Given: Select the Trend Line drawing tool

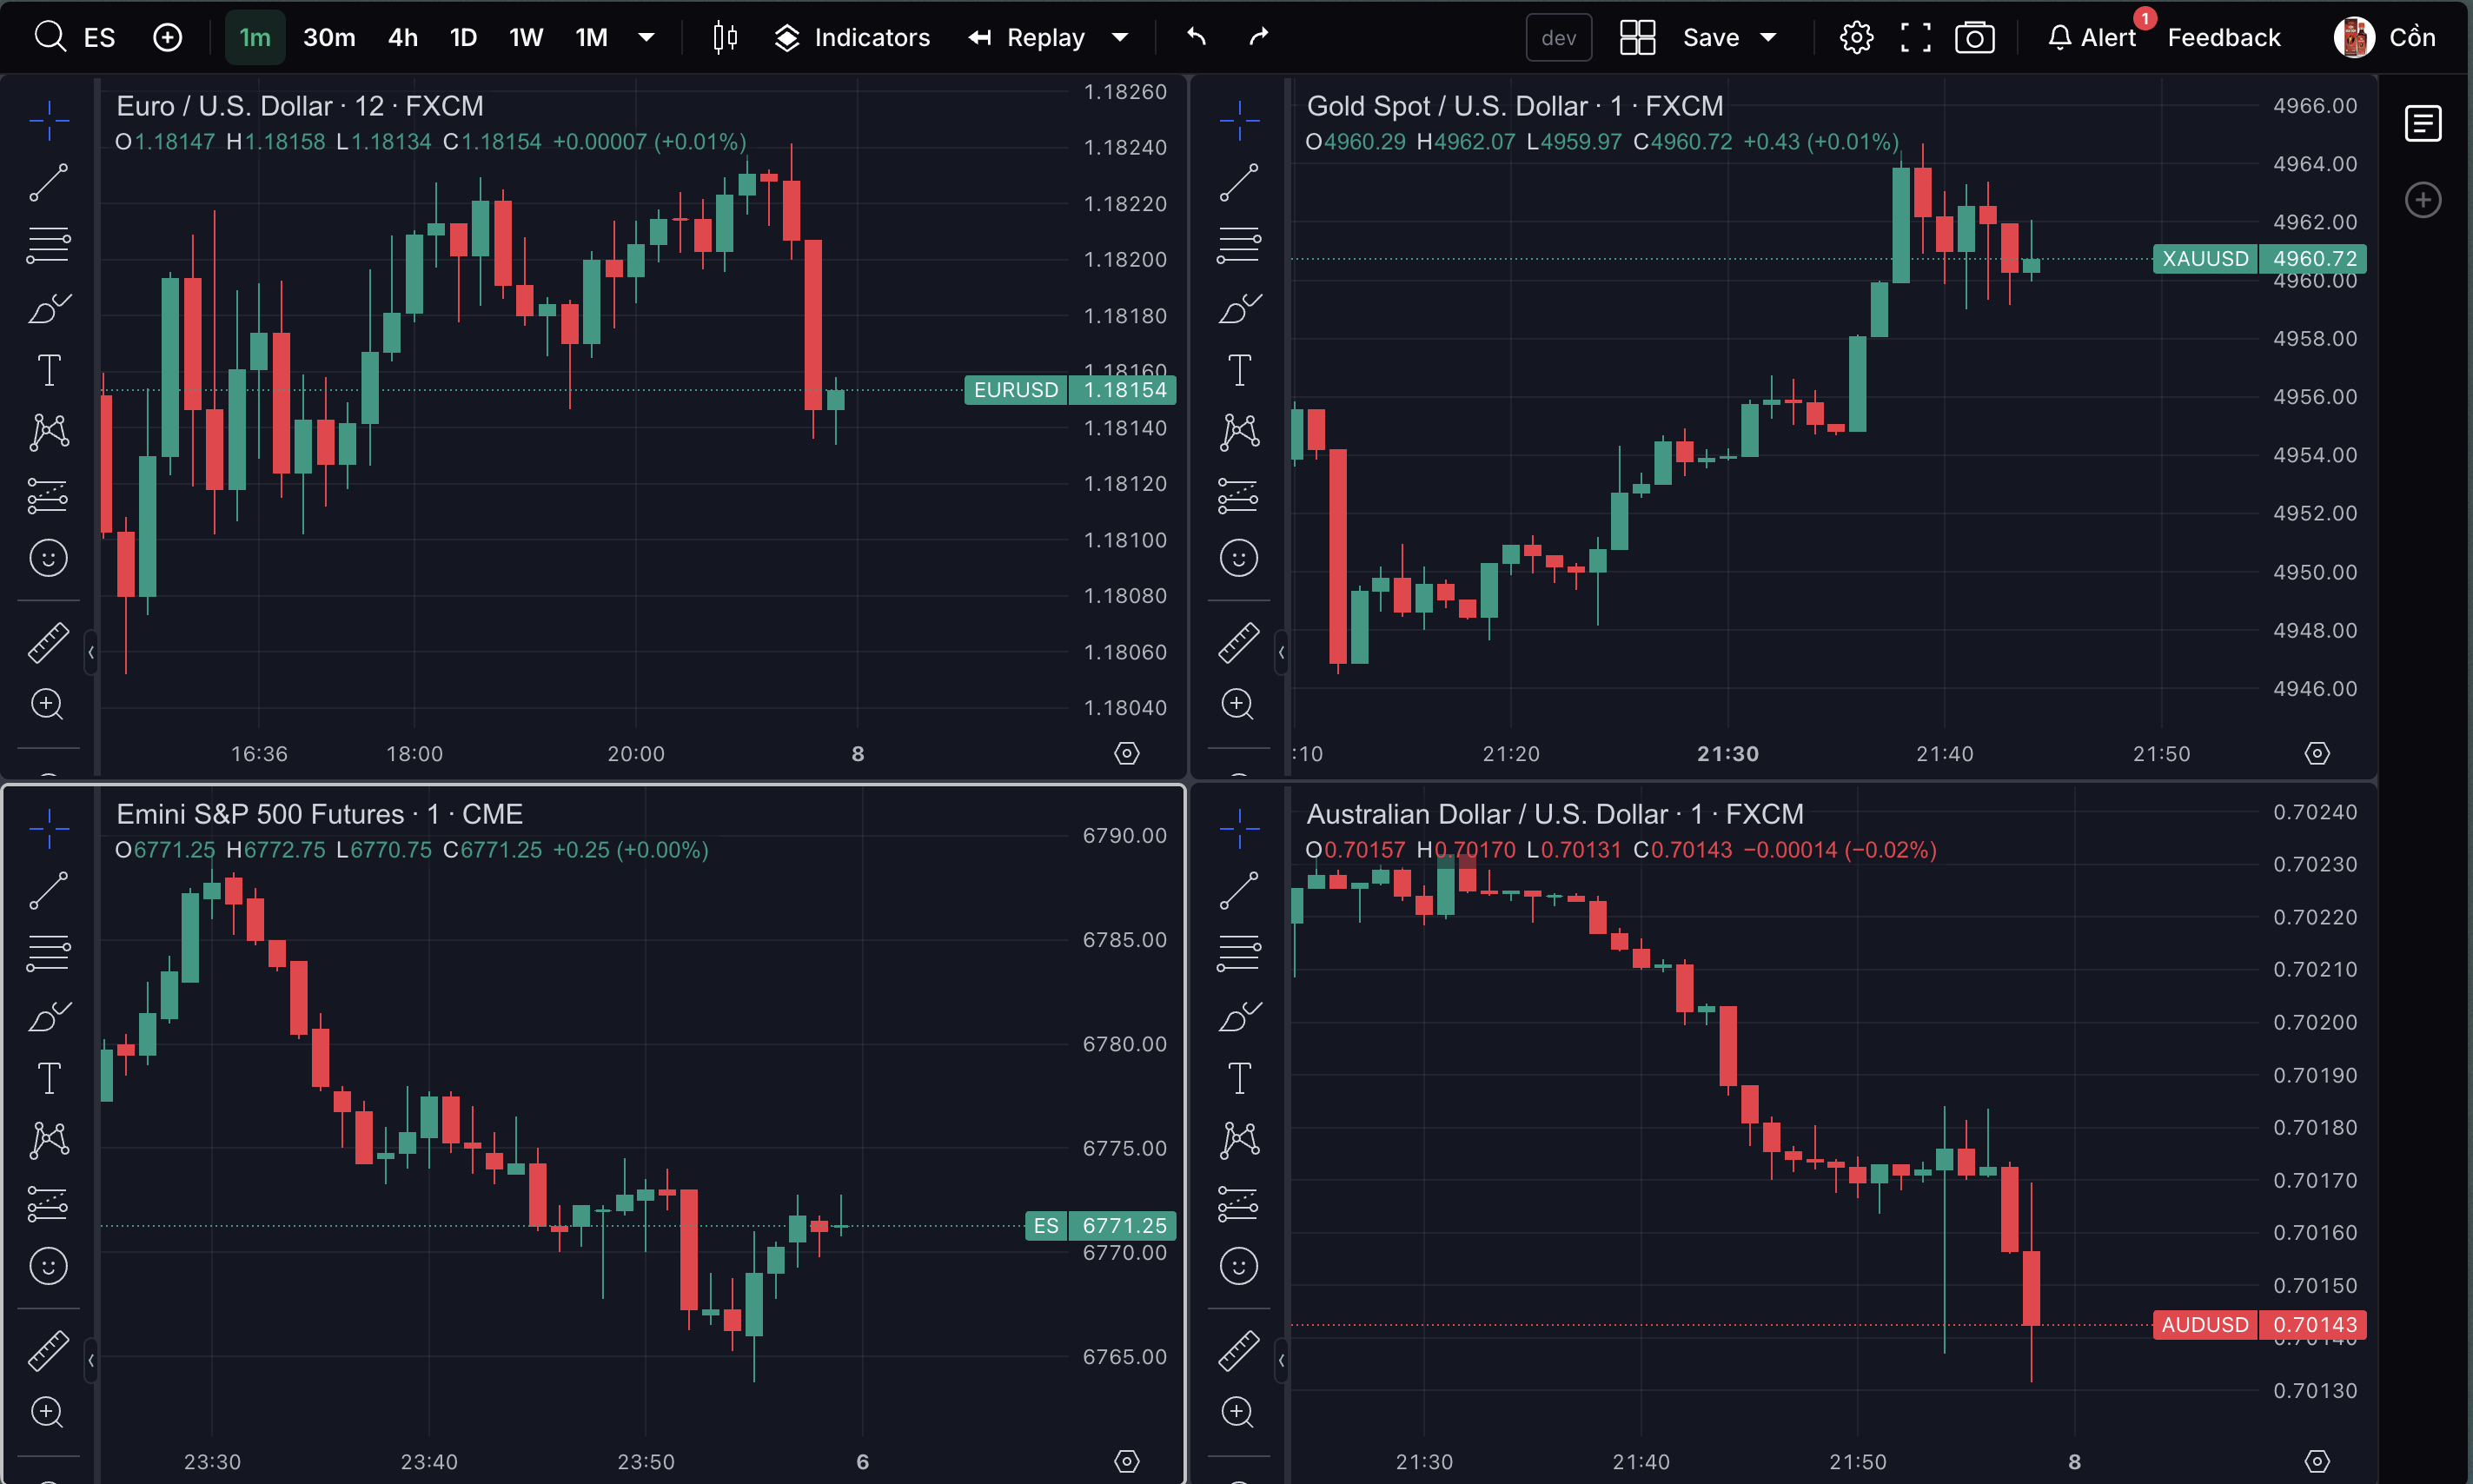Looking at the screenshot, I should [x=48, y=183].
